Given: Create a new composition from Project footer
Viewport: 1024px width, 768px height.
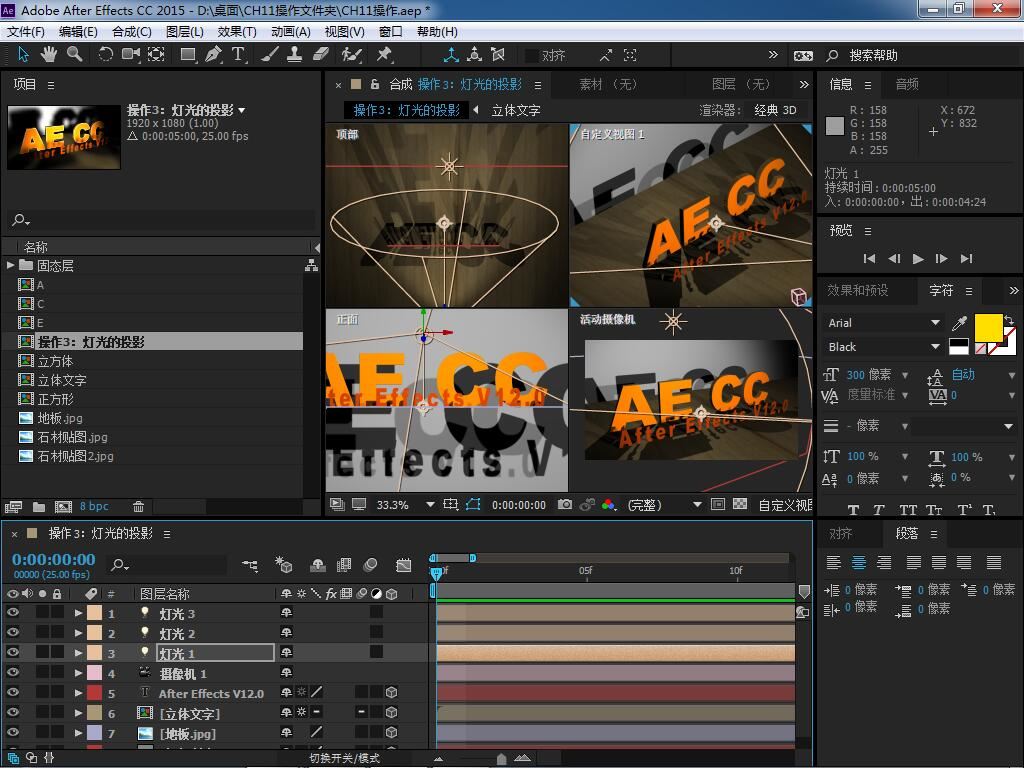Looking at the screenshot, I should click(x=63, y=506).
